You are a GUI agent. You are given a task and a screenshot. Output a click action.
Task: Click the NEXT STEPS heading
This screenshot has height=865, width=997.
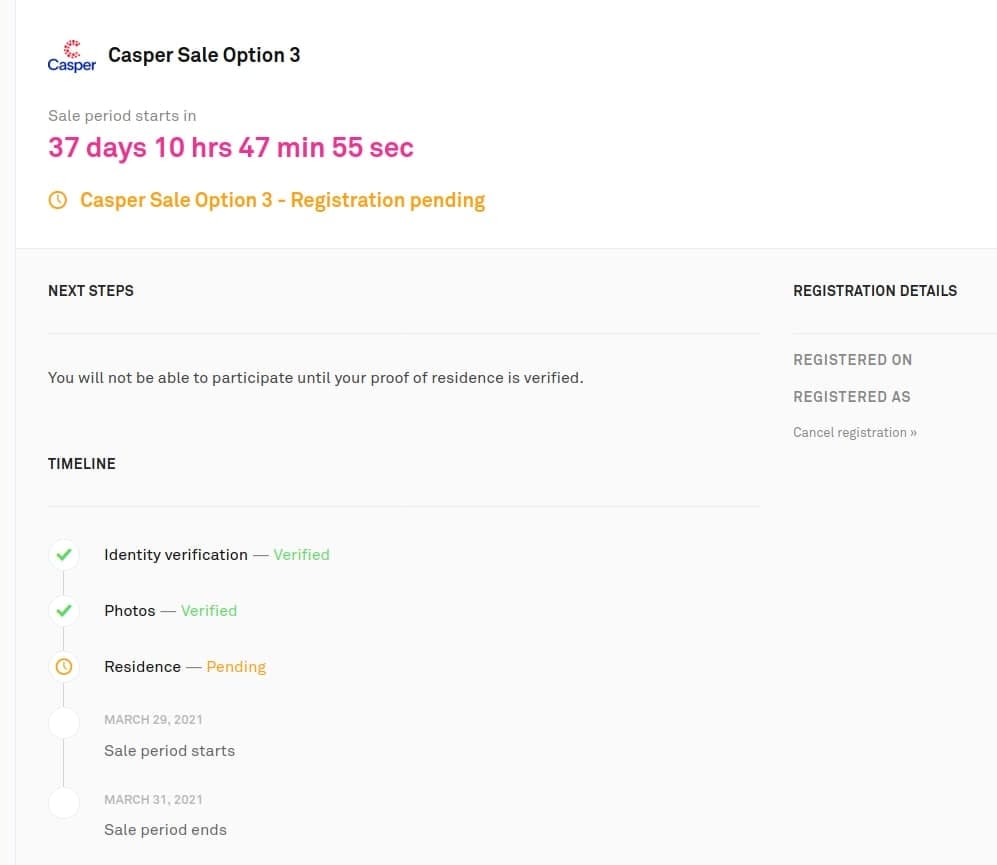point(91,291)
